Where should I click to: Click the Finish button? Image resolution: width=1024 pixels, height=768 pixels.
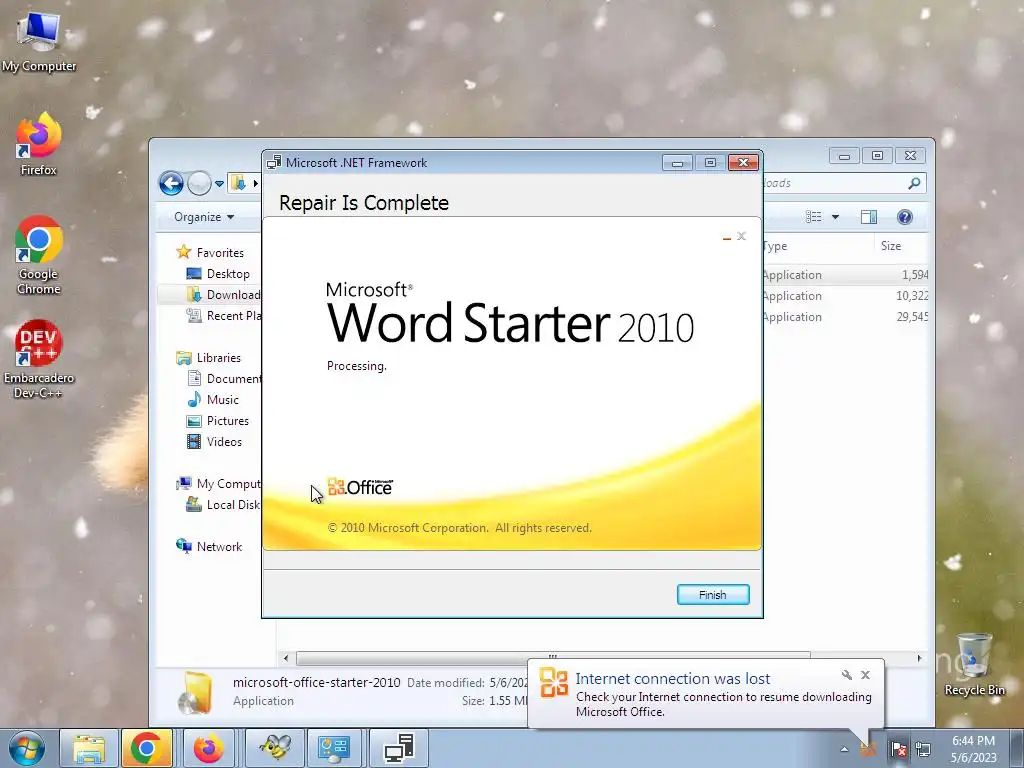(x=712, y=595)
